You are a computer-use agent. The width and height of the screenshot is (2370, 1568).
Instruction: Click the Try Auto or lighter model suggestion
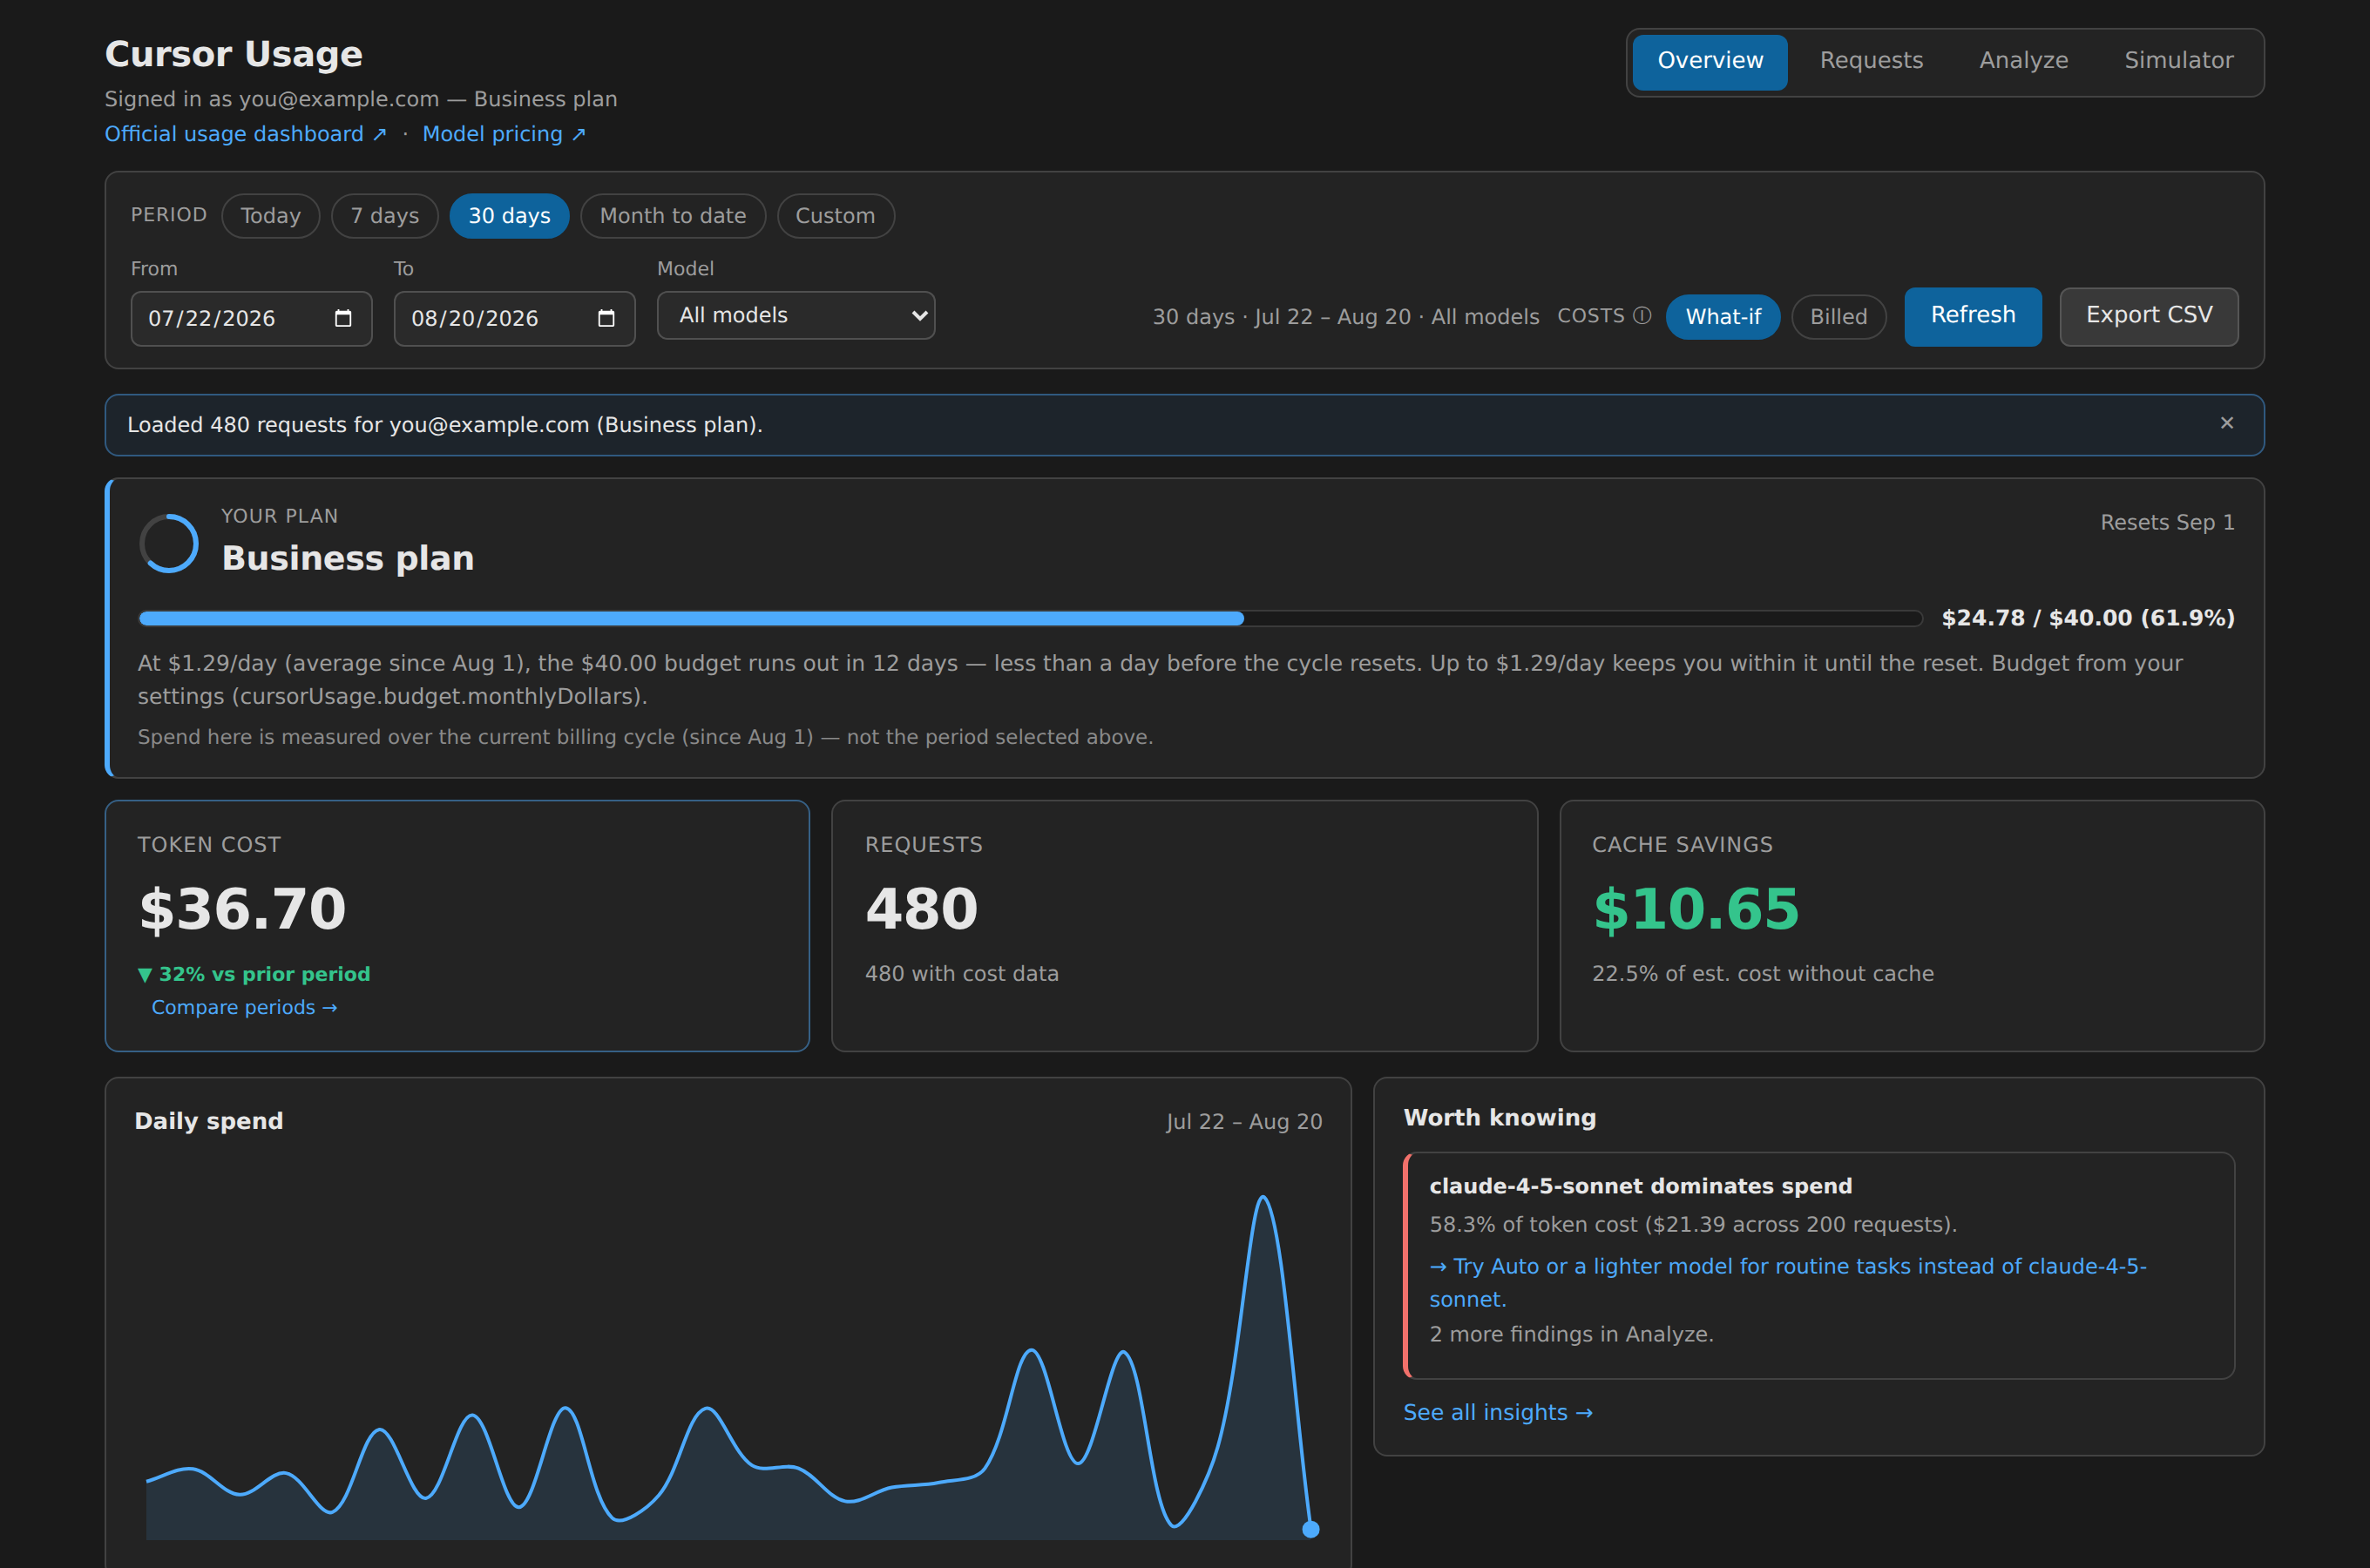1787,1282
